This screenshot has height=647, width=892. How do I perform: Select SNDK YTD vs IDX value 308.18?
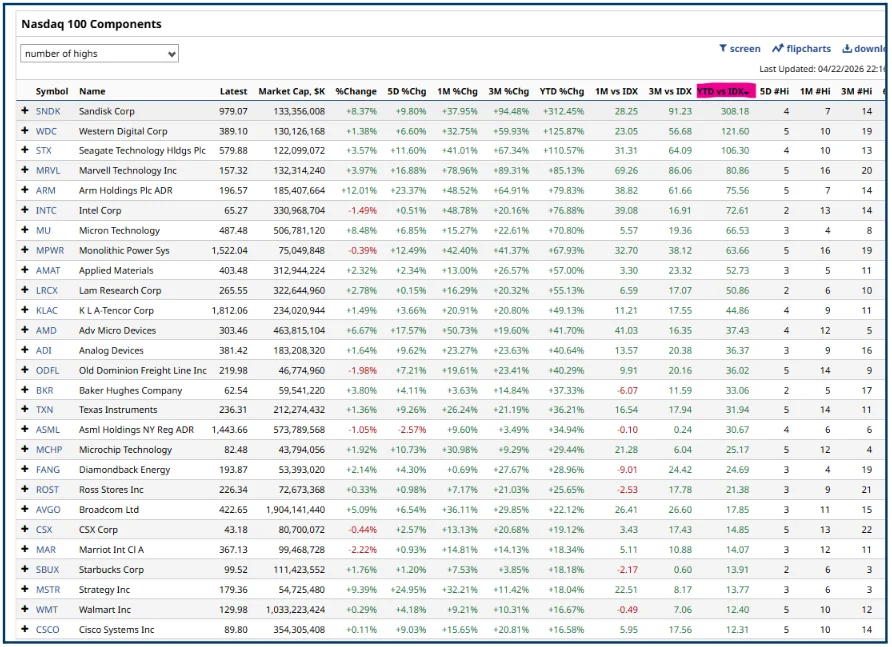[735, 111]
